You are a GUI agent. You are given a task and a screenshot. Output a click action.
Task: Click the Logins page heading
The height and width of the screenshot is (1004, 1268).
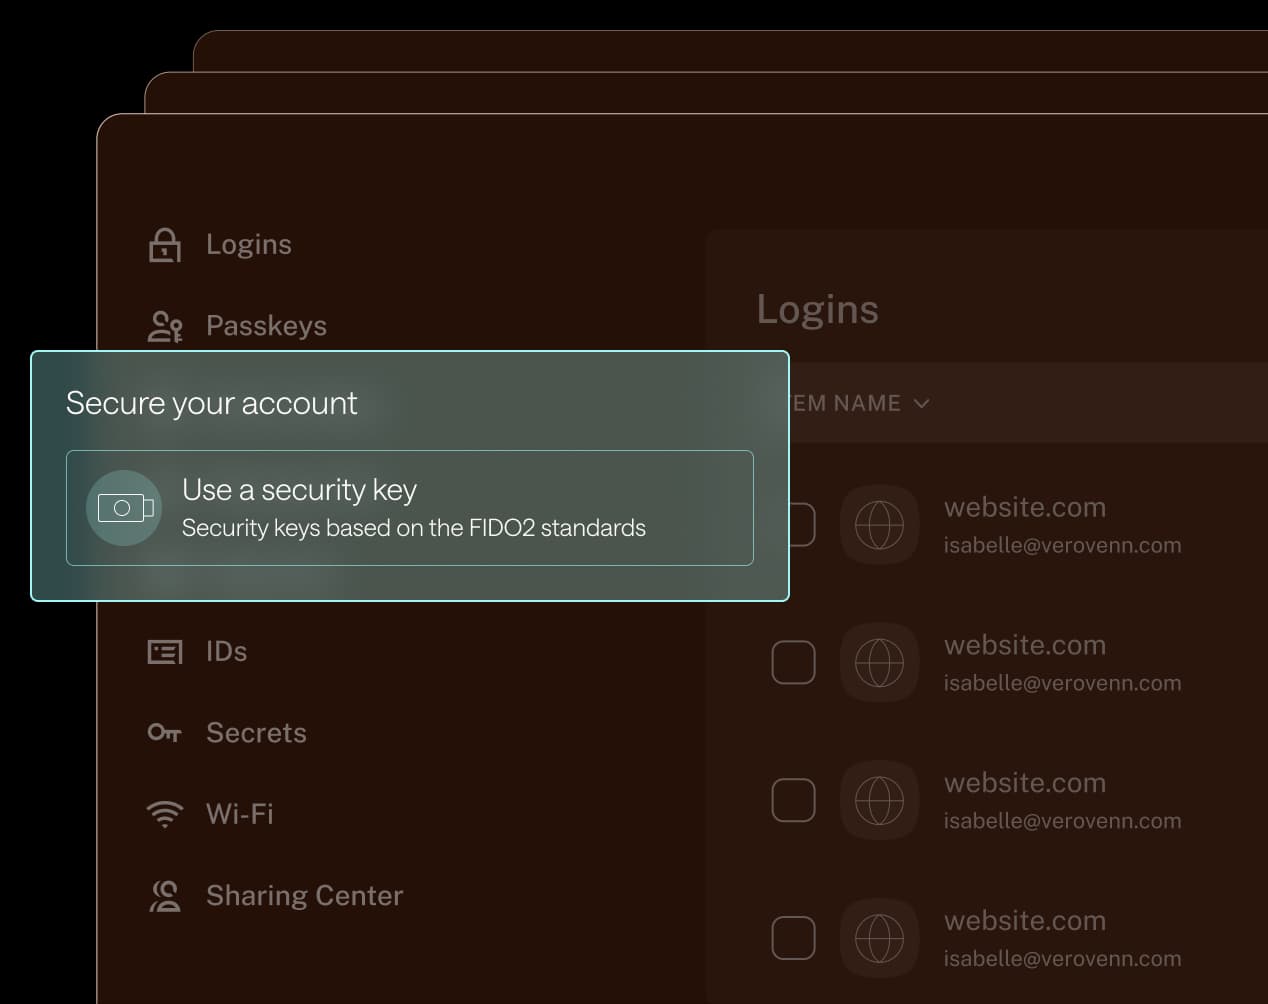[817, 310]
